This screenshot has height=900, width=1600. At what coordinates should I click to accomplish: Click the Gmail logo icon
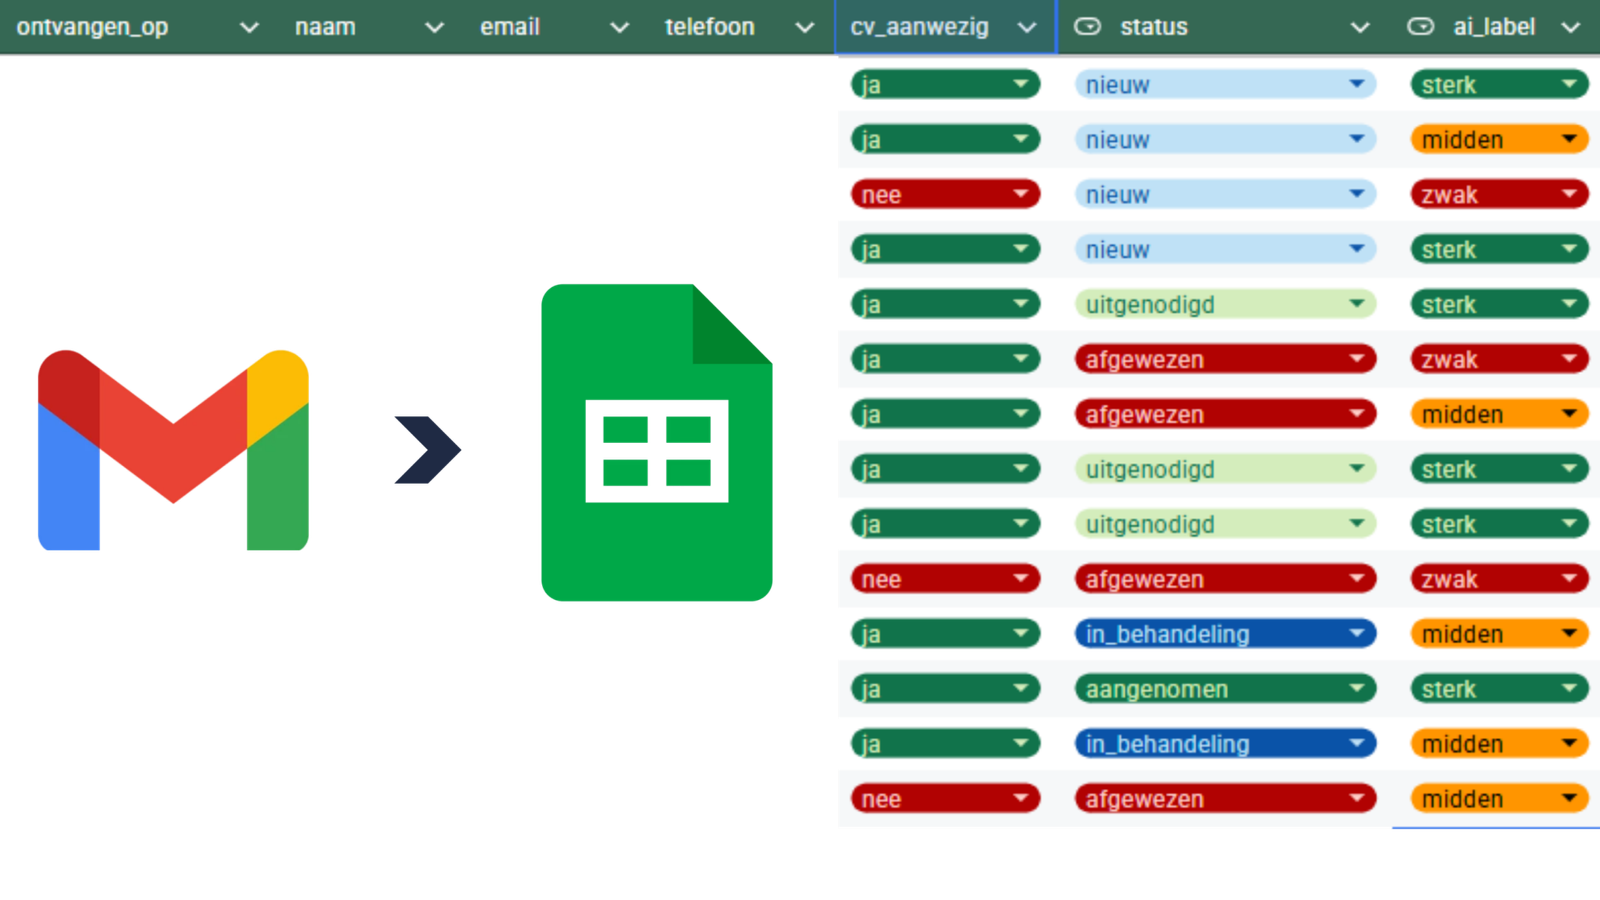173,450
